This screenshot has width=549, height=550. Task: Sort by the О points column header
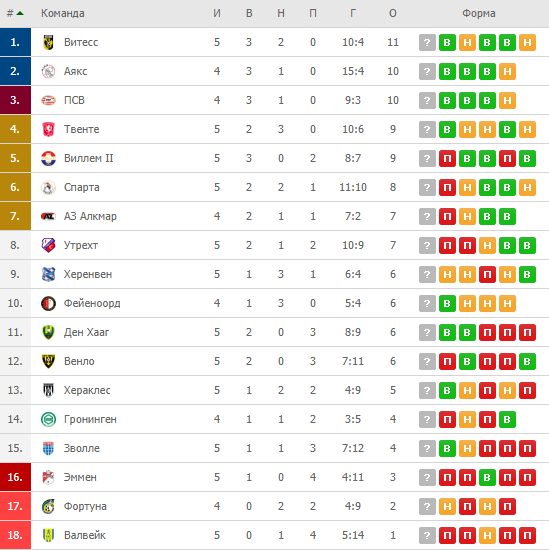tap(393, 13)
